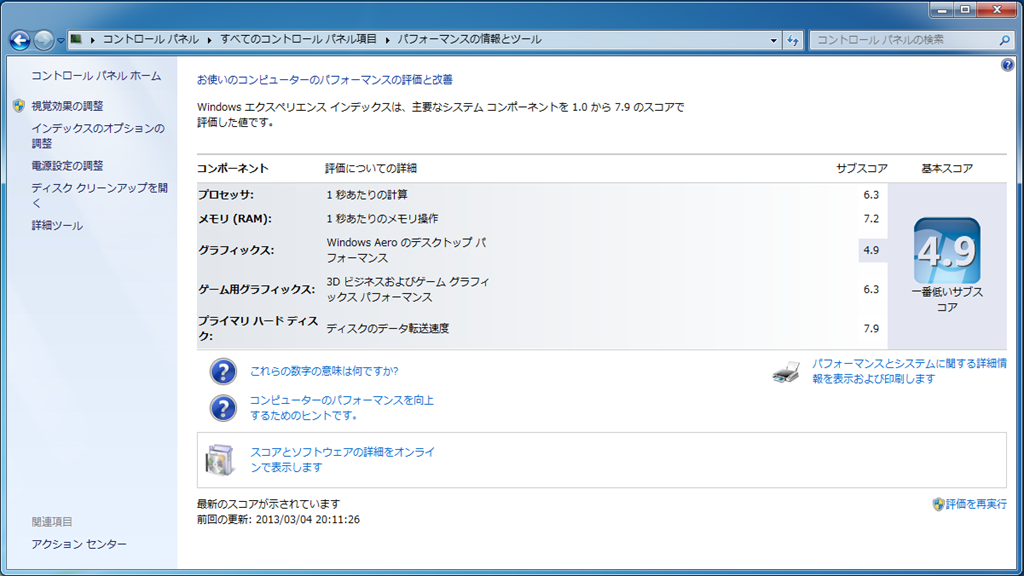Click the printer icon
The image size is (1024, 576).
pos(786,372)
